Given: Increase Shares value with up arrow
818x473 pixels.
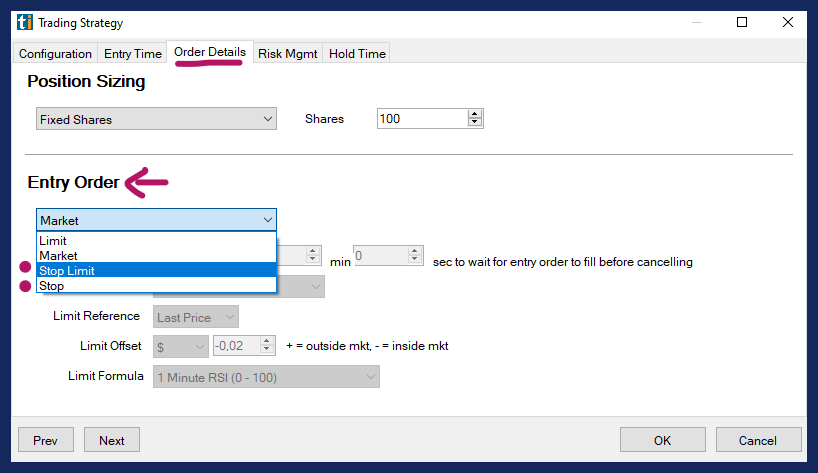Looking at the screenshot, I should (x=475, y=114).
